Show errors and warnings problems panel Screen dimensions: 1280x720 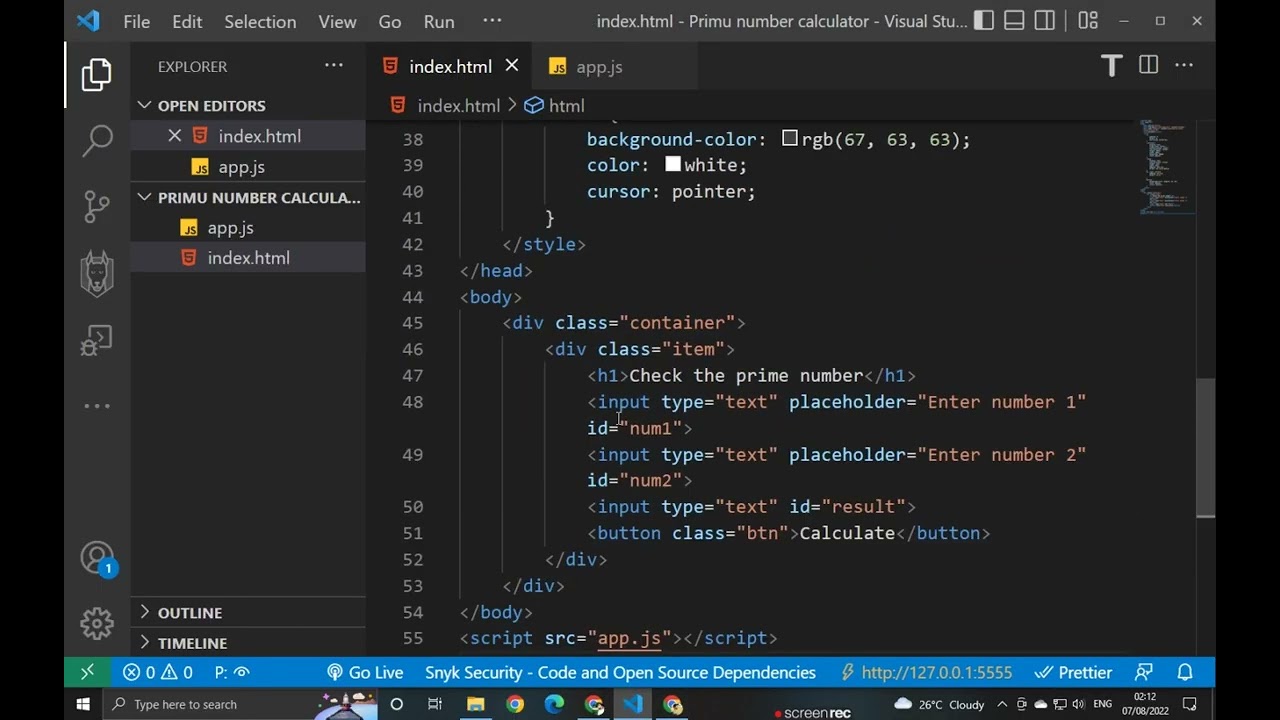158,673
